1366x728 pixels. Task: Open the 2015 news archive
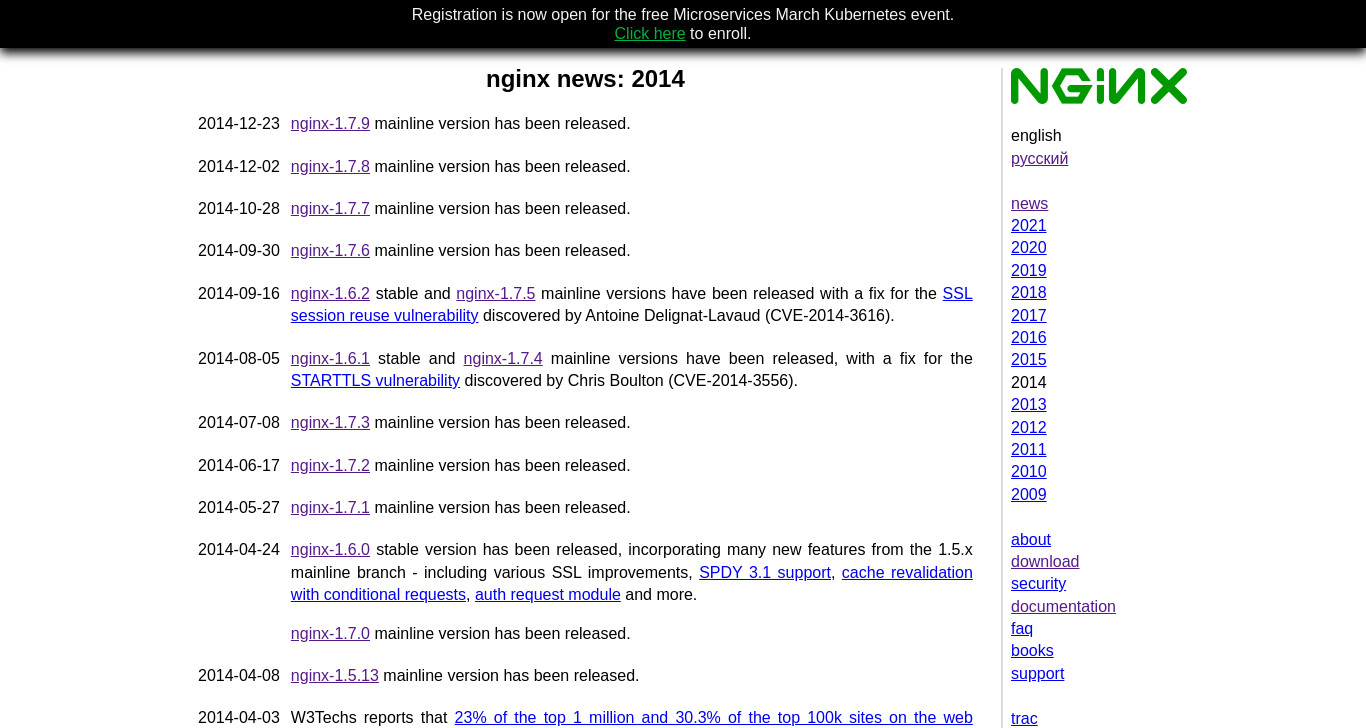[1028, 360]
